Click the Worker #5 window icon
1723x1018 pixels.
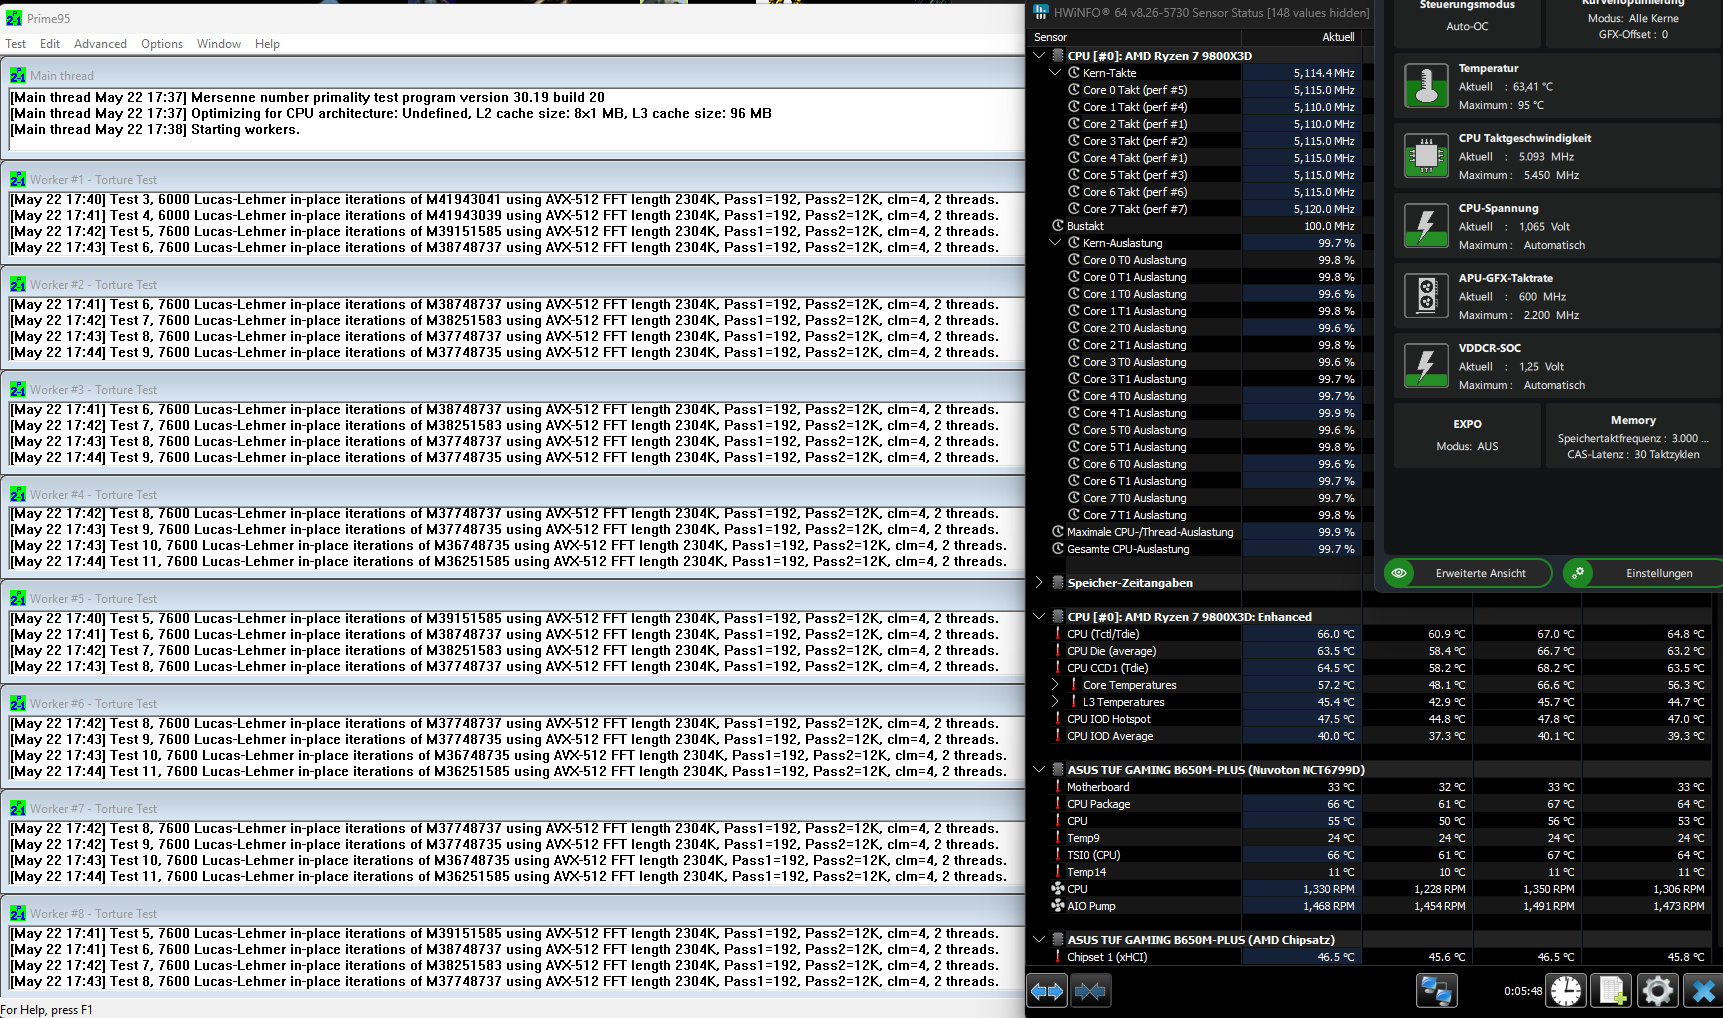pyautogui.click(x=18, y=598)
